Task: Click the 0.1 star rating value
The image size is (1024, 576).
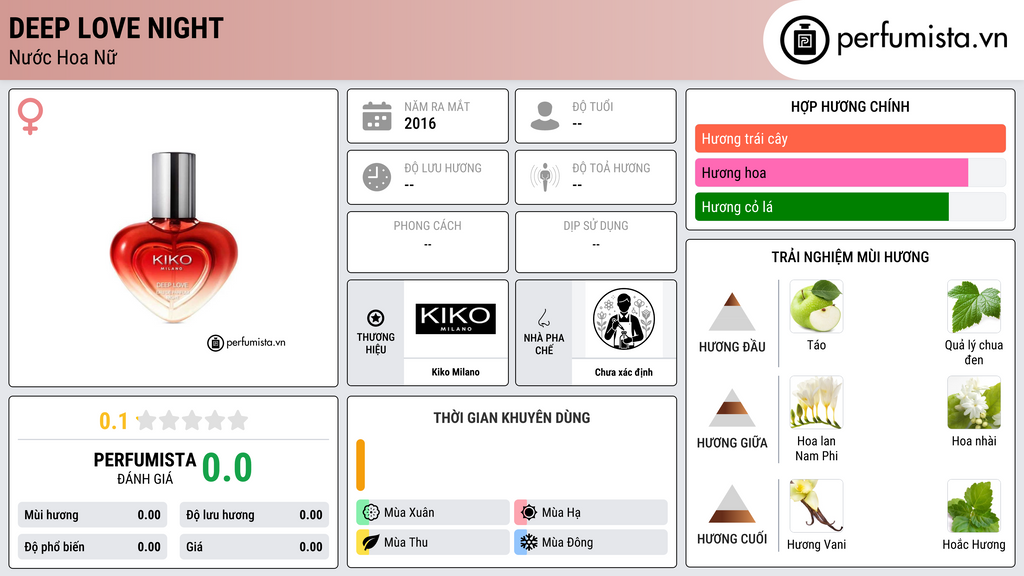Action: coord(114,421)
